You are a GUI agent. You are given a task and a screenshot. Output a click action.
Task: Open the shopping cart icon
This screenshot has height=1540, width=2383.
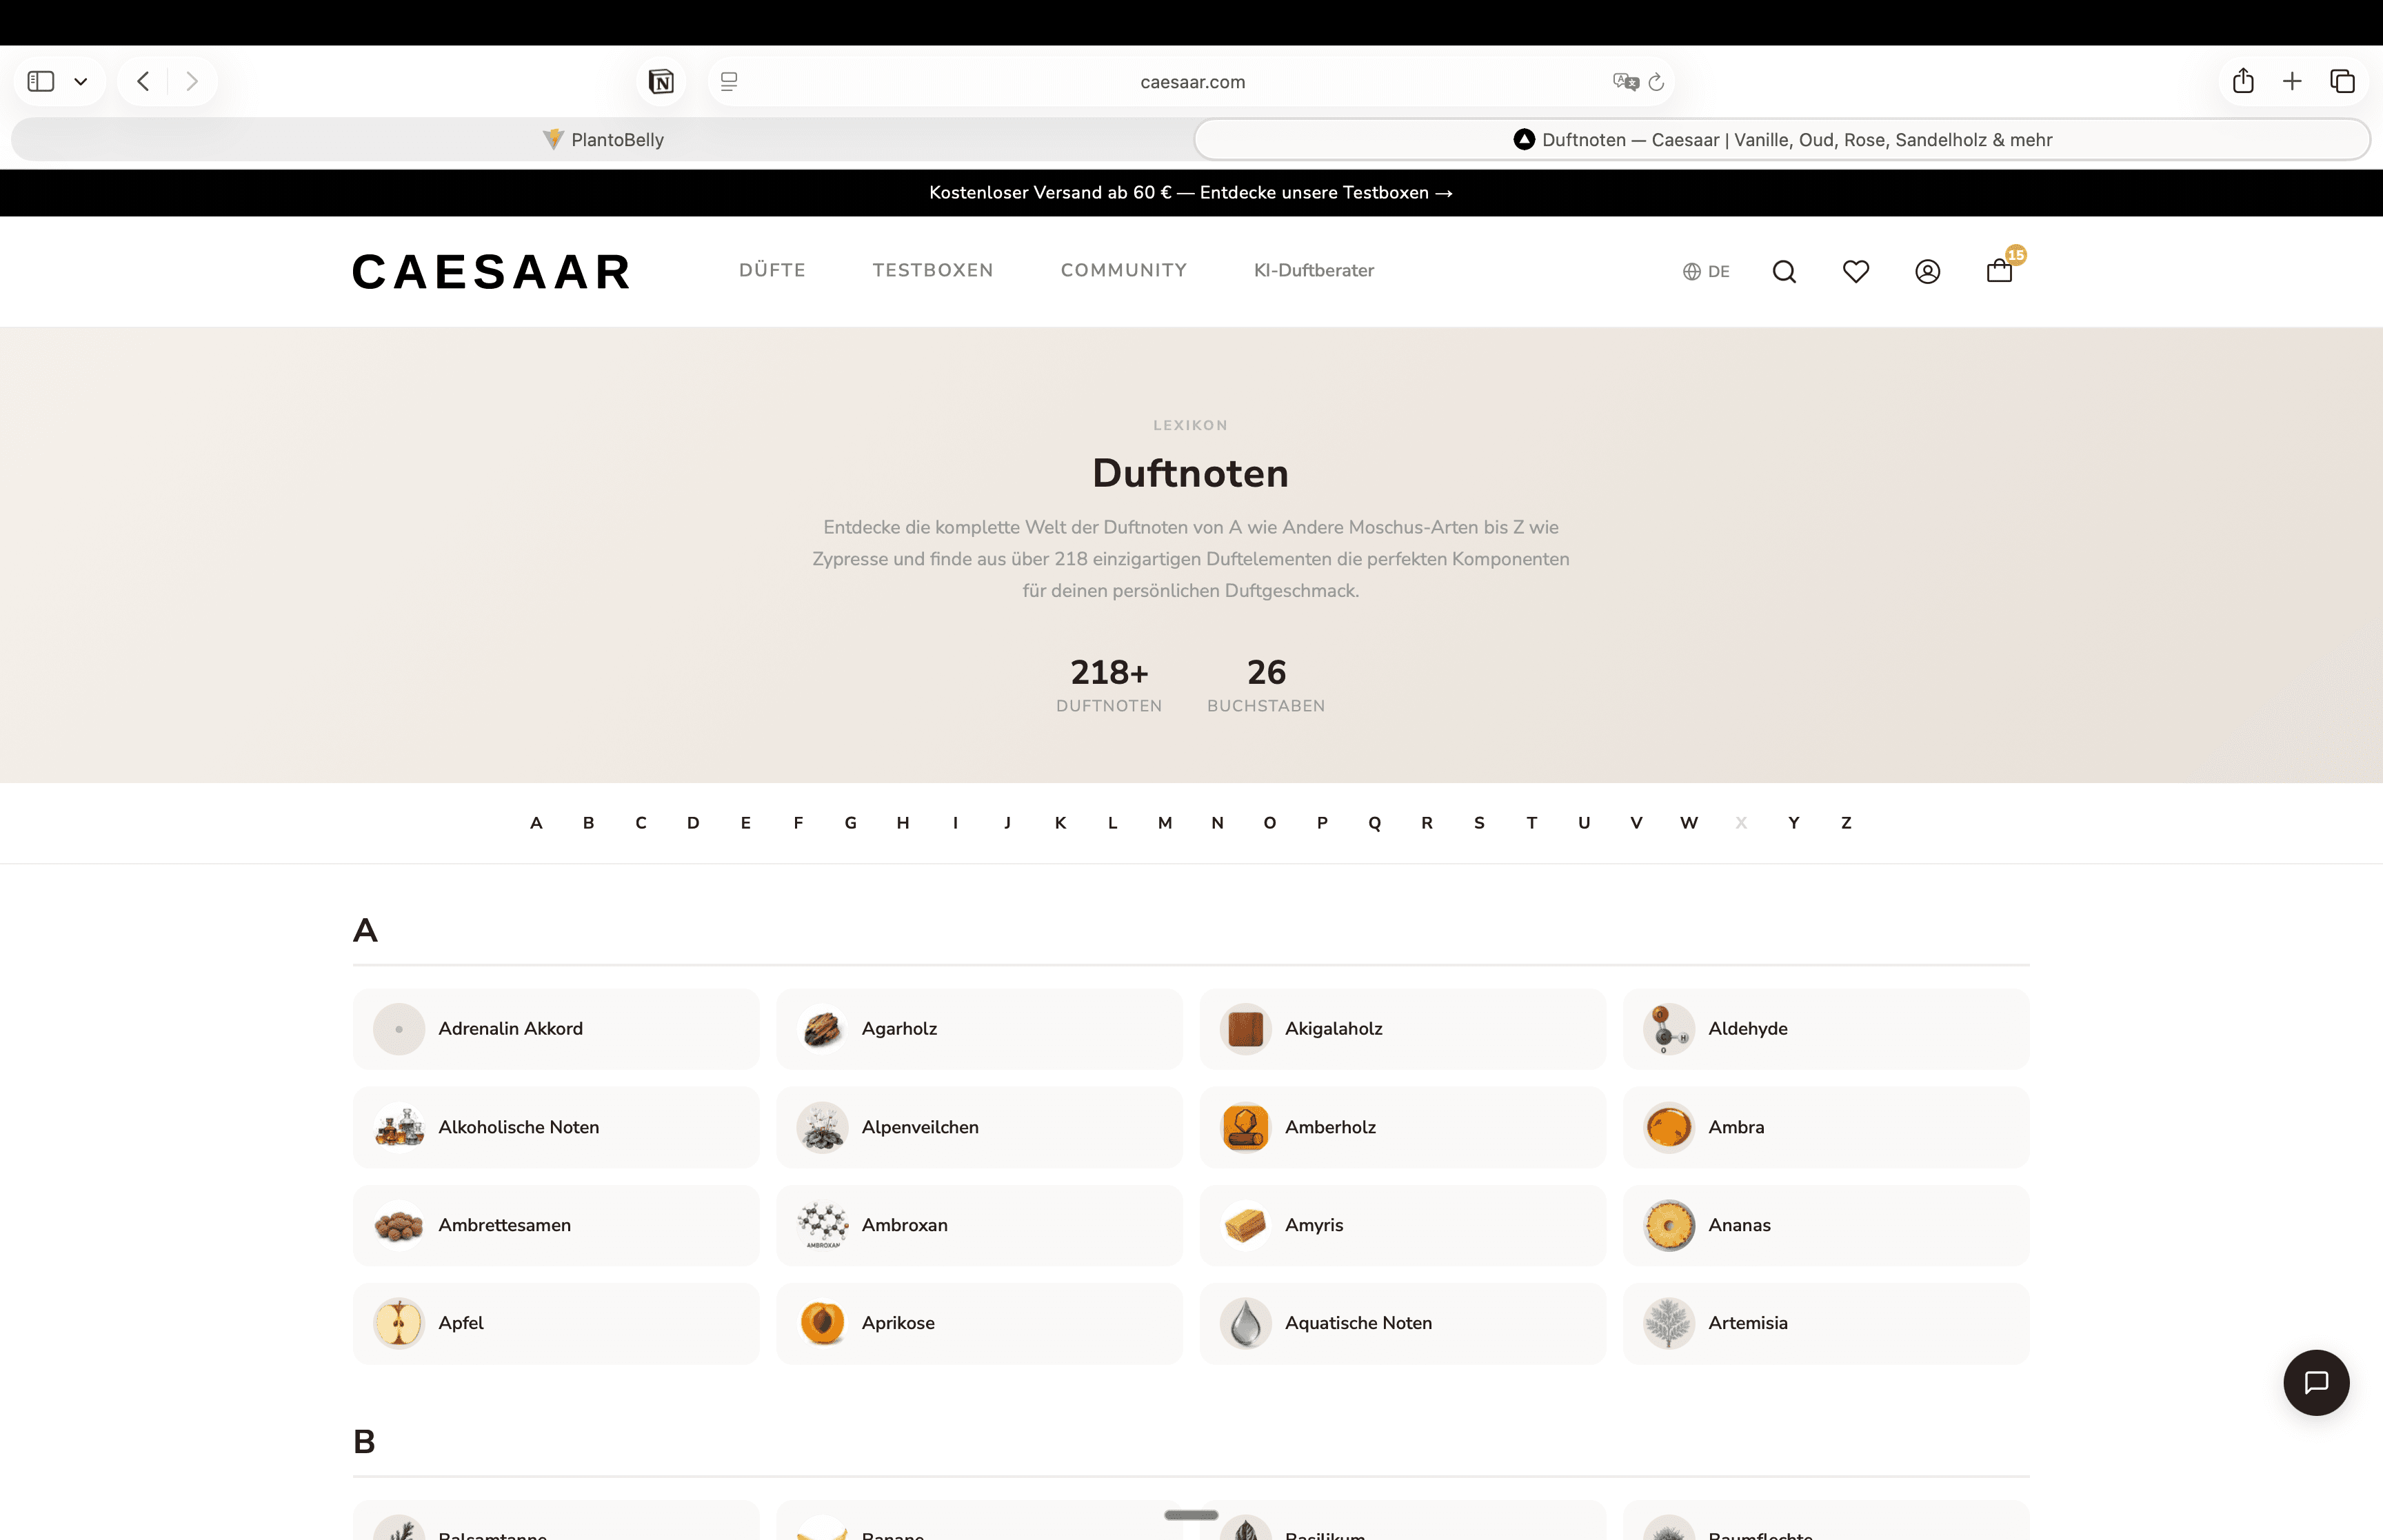click(1998, 271)
